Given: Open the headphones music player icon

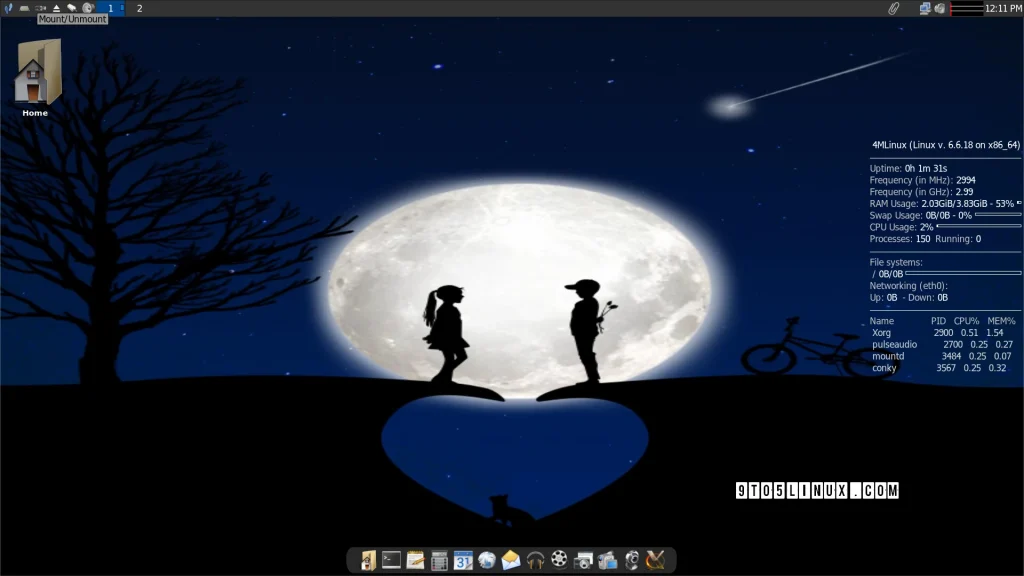Looking at the screenshot, I should (535, 560).
